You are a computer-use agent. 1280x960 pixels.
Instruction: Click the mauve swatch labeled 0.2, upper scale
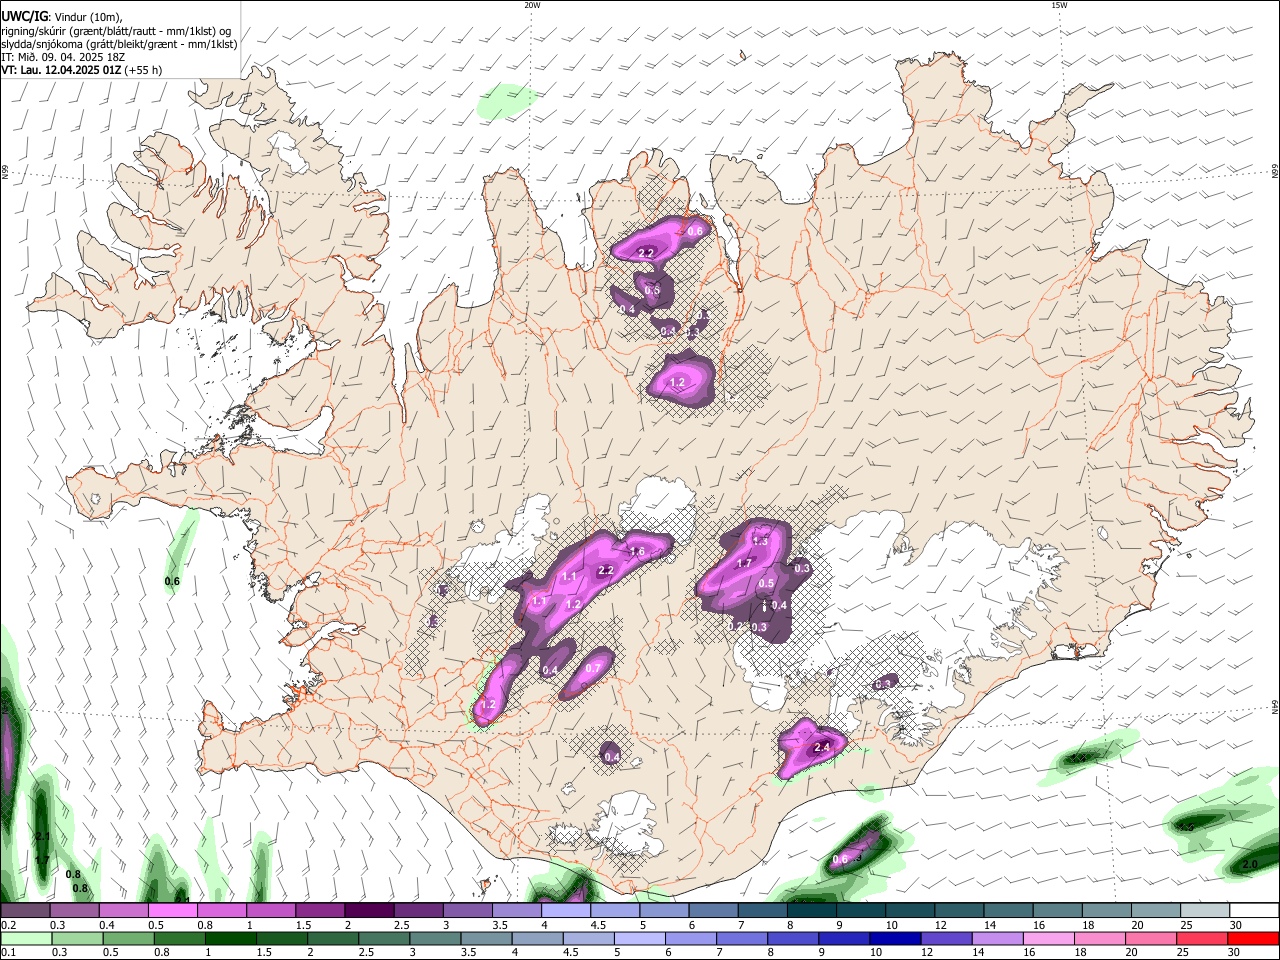[x=25, y=910]
